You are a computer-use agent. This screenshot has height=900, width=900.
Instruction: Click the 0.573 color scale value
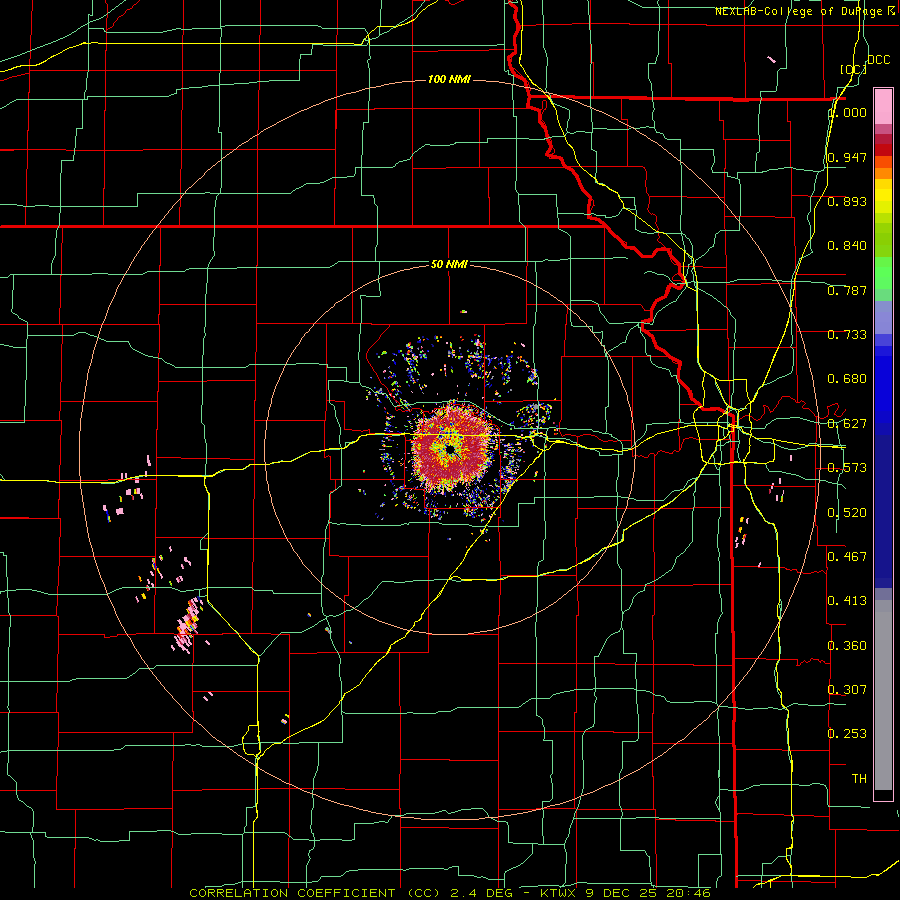coord(847,468)
